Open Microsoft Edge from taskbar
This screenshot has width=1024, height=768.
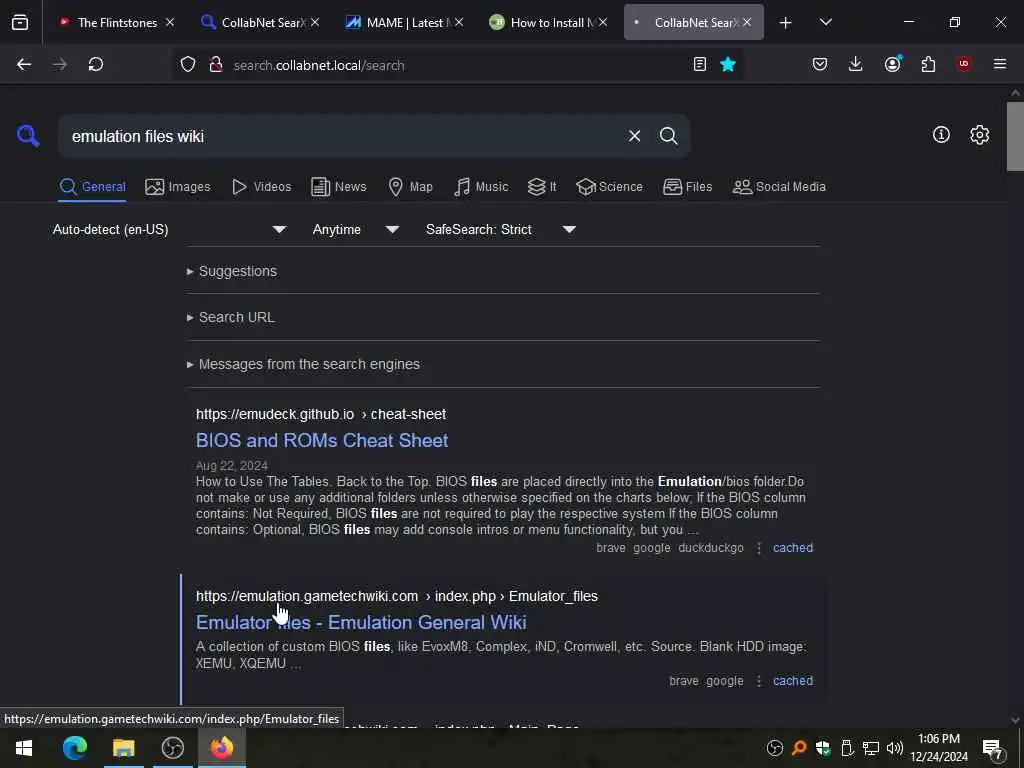click(x=74, y=748)
